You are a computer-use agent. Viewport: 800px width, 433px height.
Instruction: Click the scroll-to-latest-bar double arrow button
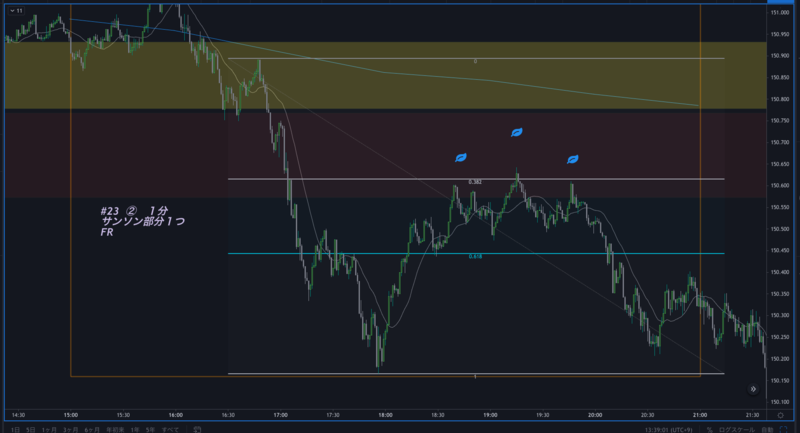point(753,389)
